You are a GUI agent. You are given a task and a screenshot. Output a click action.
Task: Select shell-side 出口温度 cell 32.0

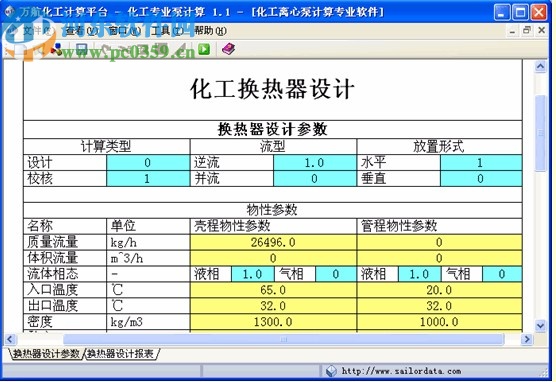coord(273,306)
